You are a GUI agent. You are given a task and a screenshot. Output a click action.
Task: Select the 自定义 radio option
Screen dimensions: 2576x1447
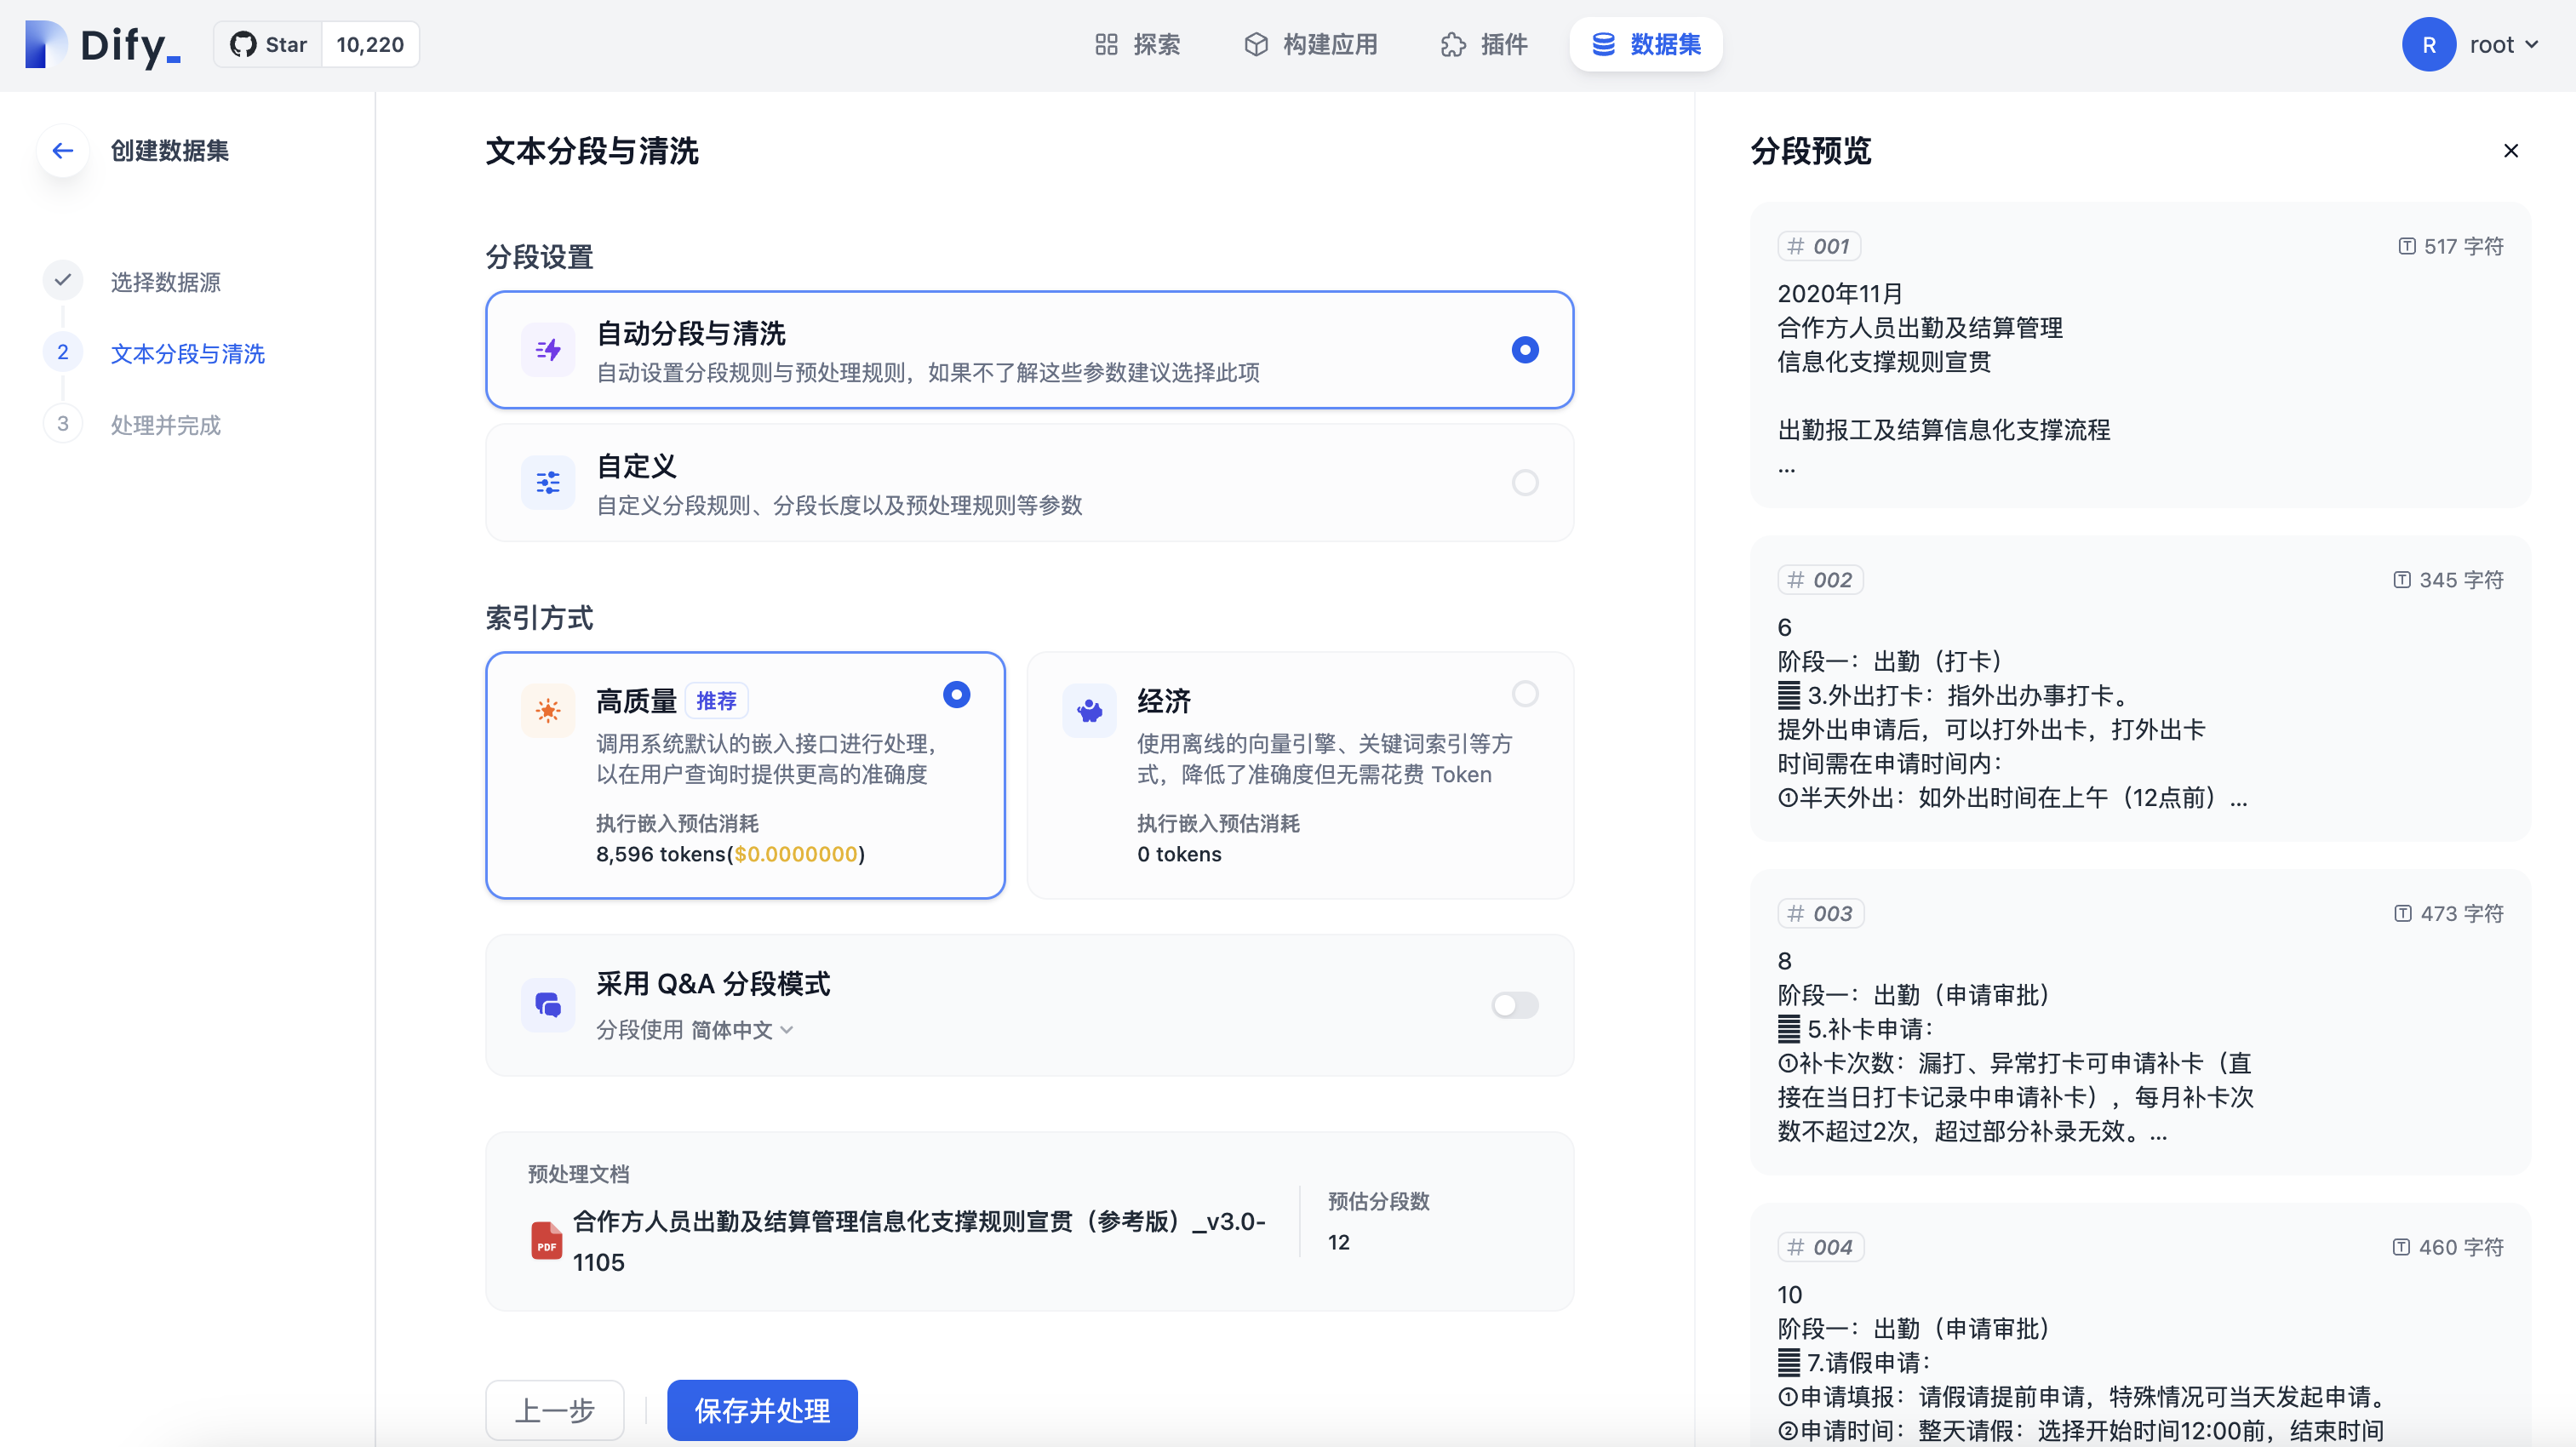coord(1524,483)
